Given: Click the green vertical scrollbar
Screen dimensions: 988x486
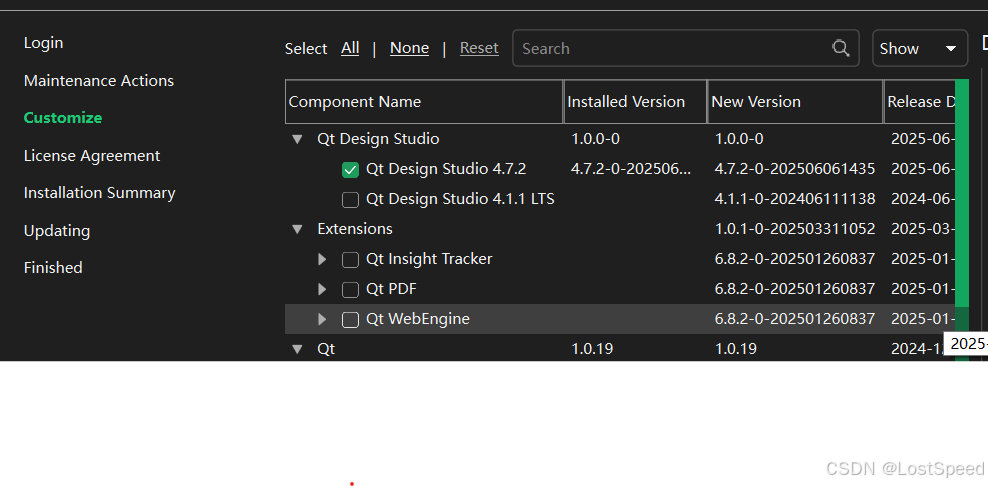Looking at the screenshot, I should [x=962, y=192].
